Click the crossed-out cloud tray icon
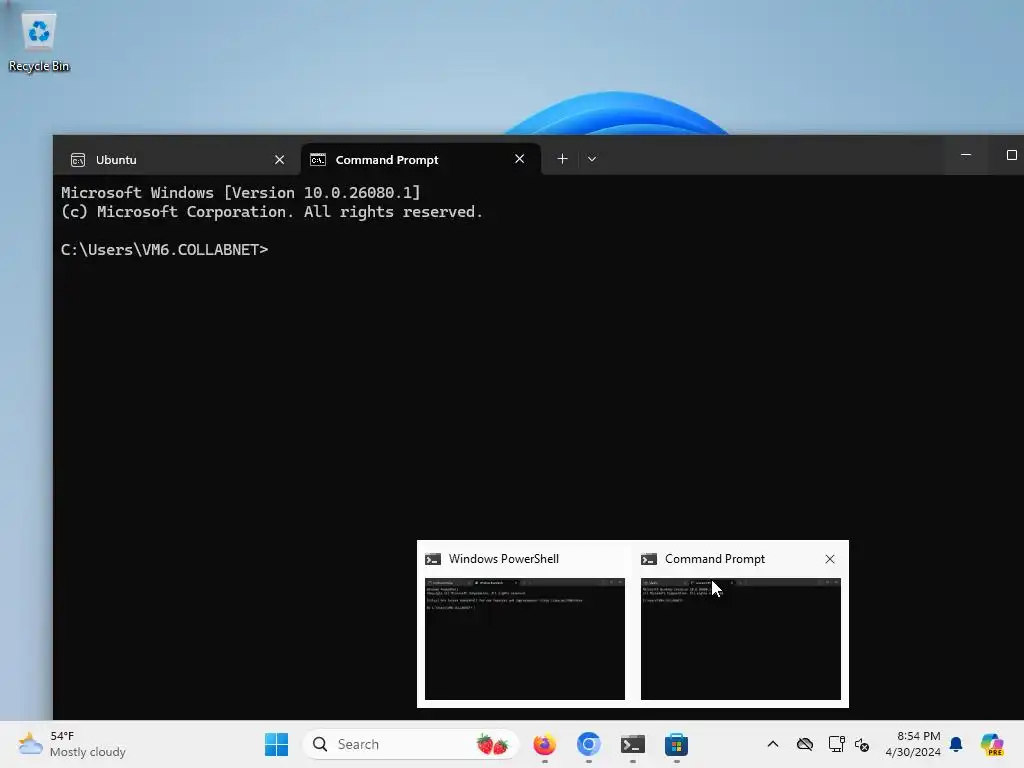 [805, 744]
